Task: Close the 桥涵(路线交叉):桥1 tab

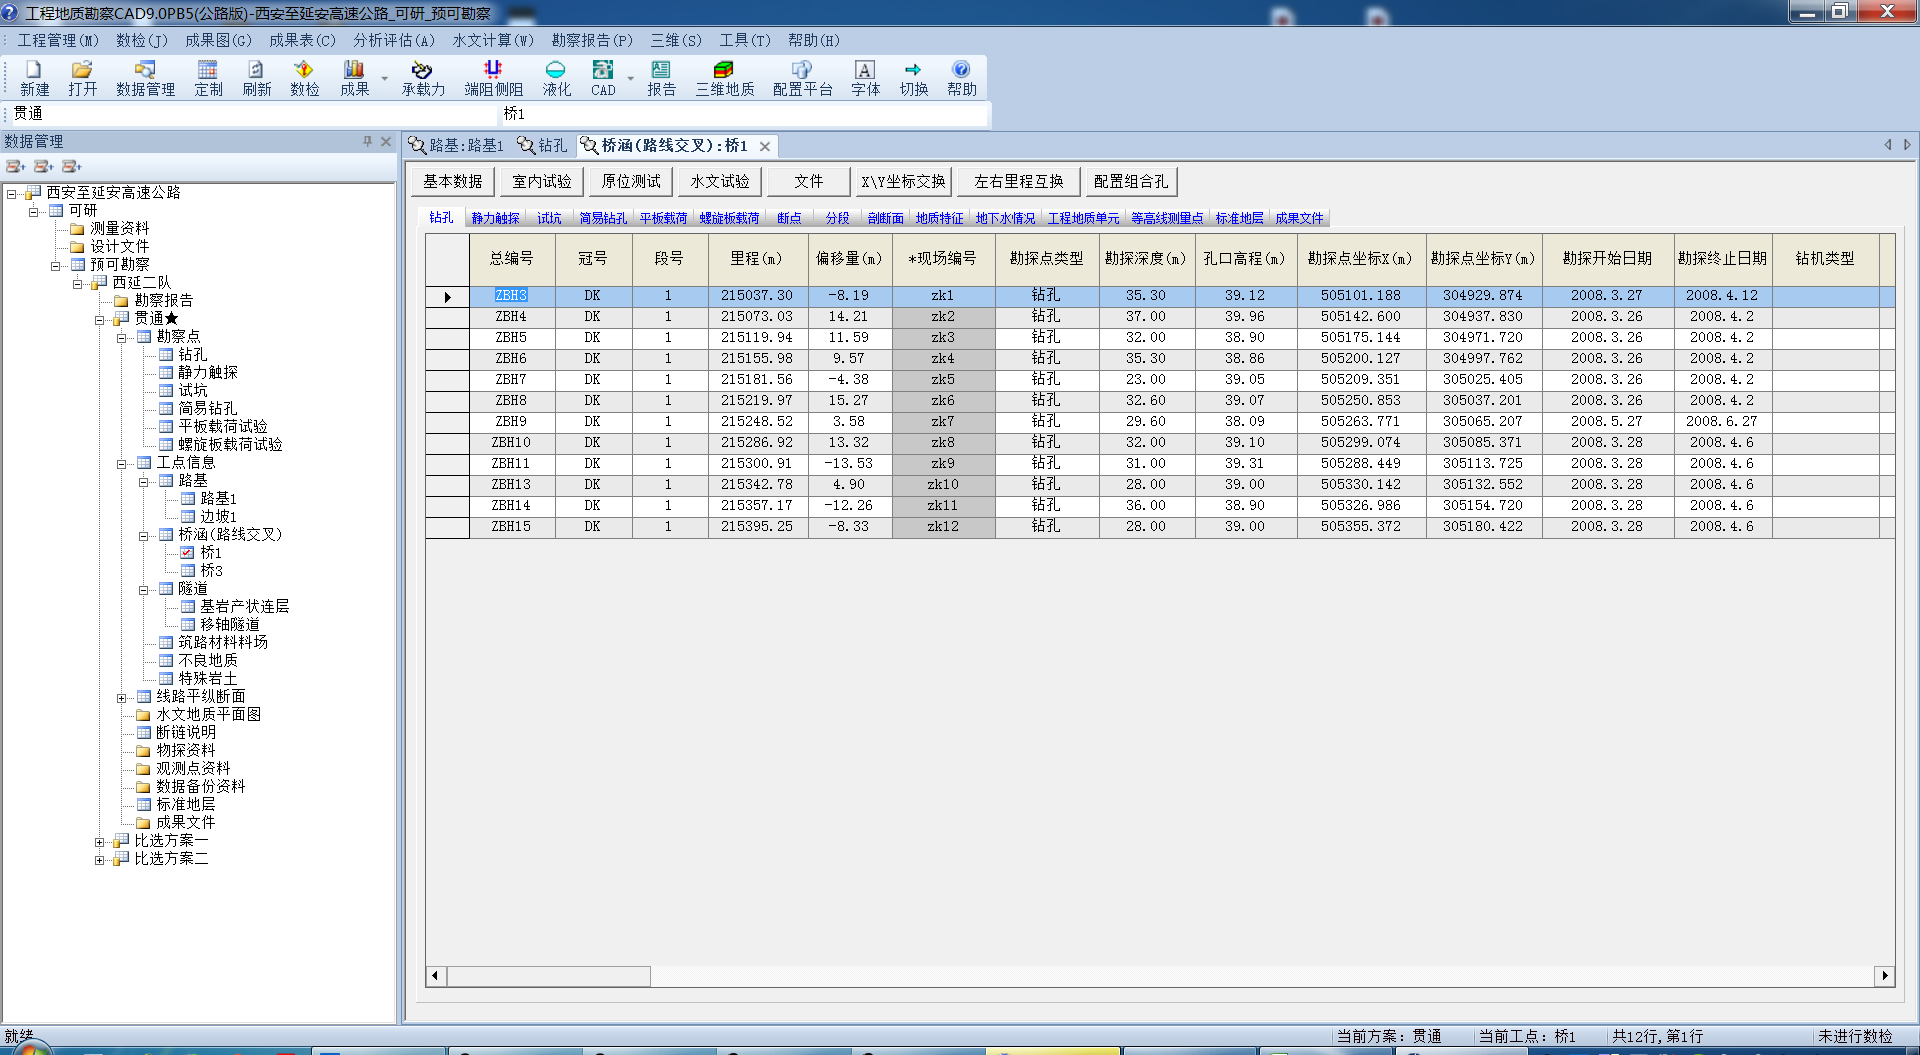Action: (765, 146)
